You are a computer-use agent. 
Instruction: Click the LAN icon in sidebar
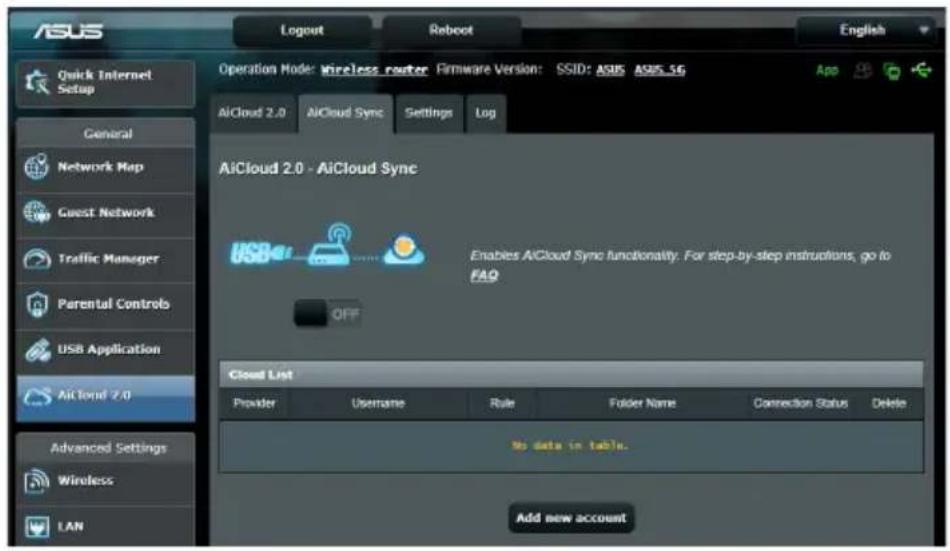[37, 526]
